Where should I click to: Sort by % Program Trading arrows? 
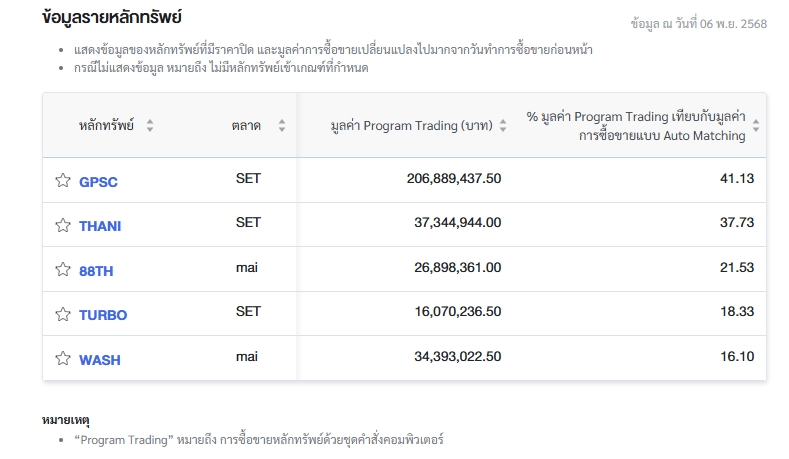756,126
